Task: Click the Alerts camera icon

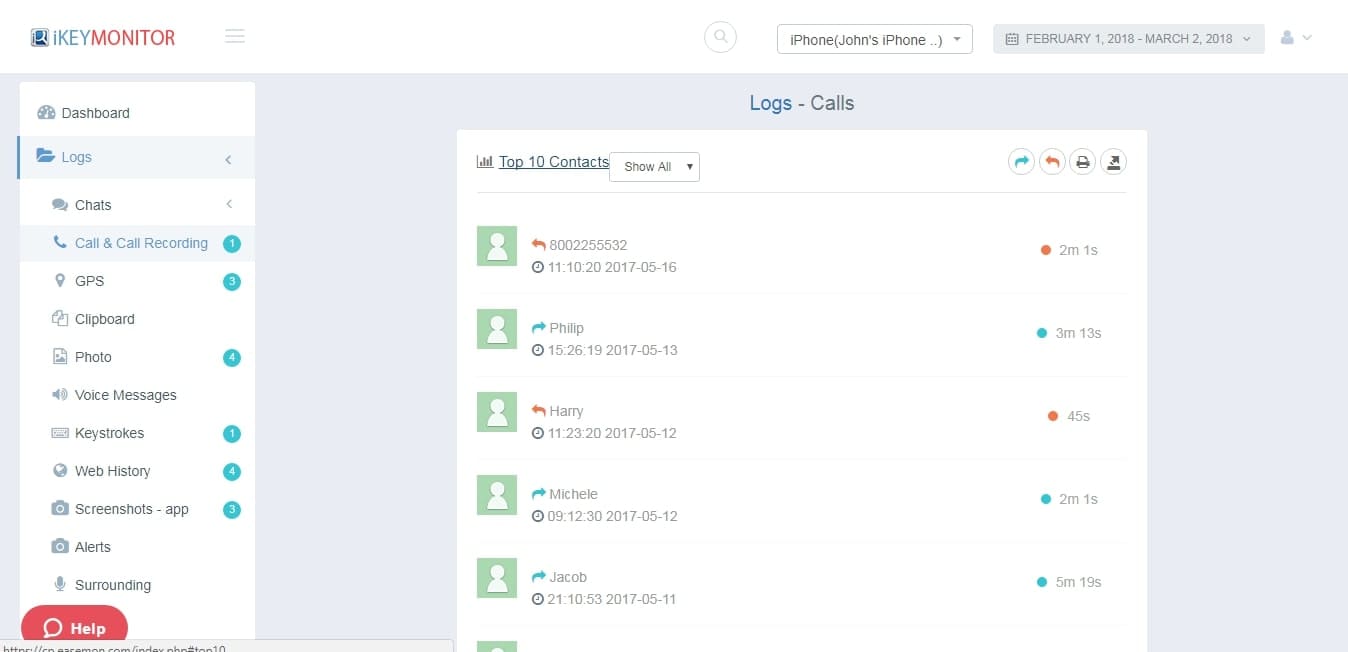Action: [x=59, y=547]
